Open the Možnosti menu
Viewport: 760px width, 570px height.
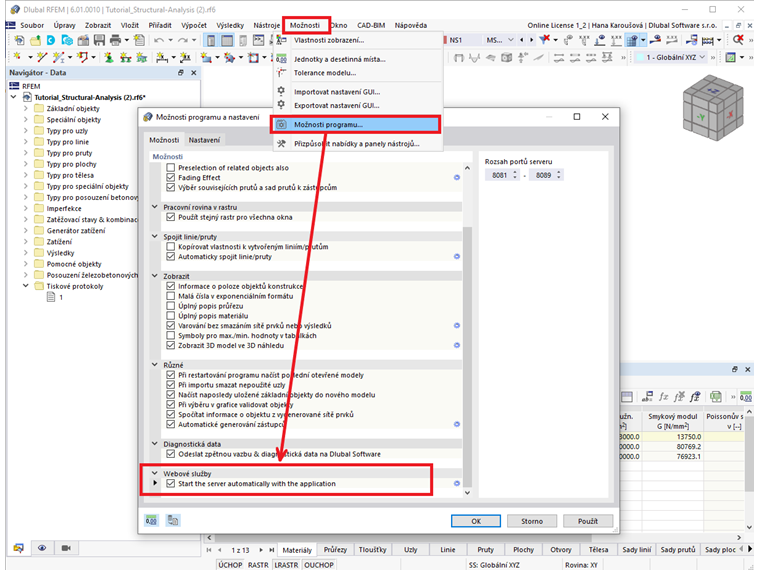tap(305, 25)
